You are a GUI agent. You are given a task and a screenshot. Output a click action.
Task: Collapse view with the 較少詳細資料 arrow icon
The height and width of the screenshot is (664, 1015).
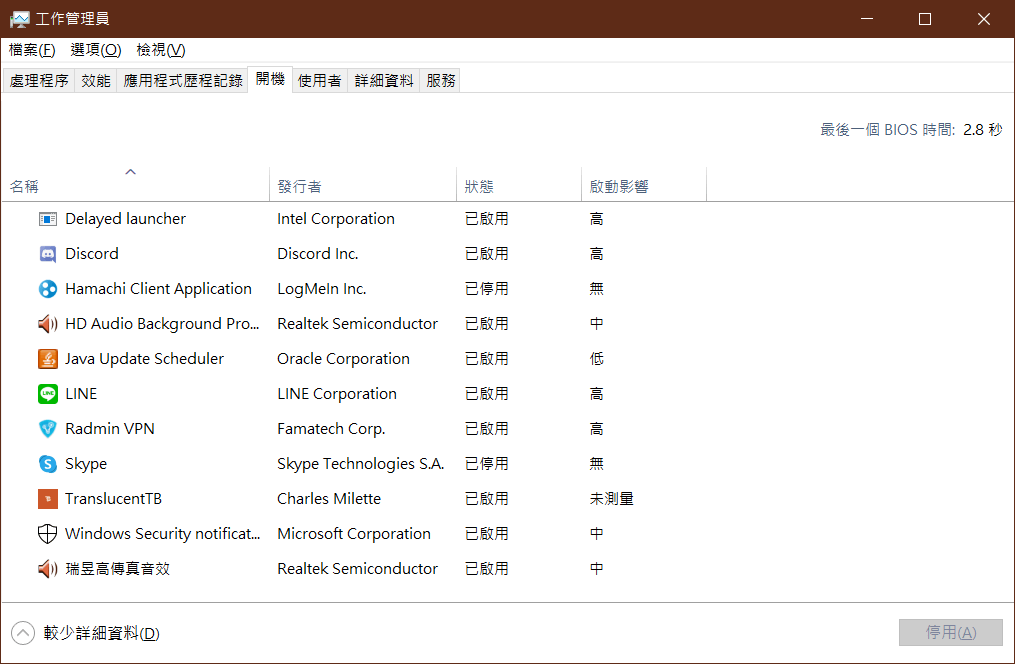(x=23, y=633)
